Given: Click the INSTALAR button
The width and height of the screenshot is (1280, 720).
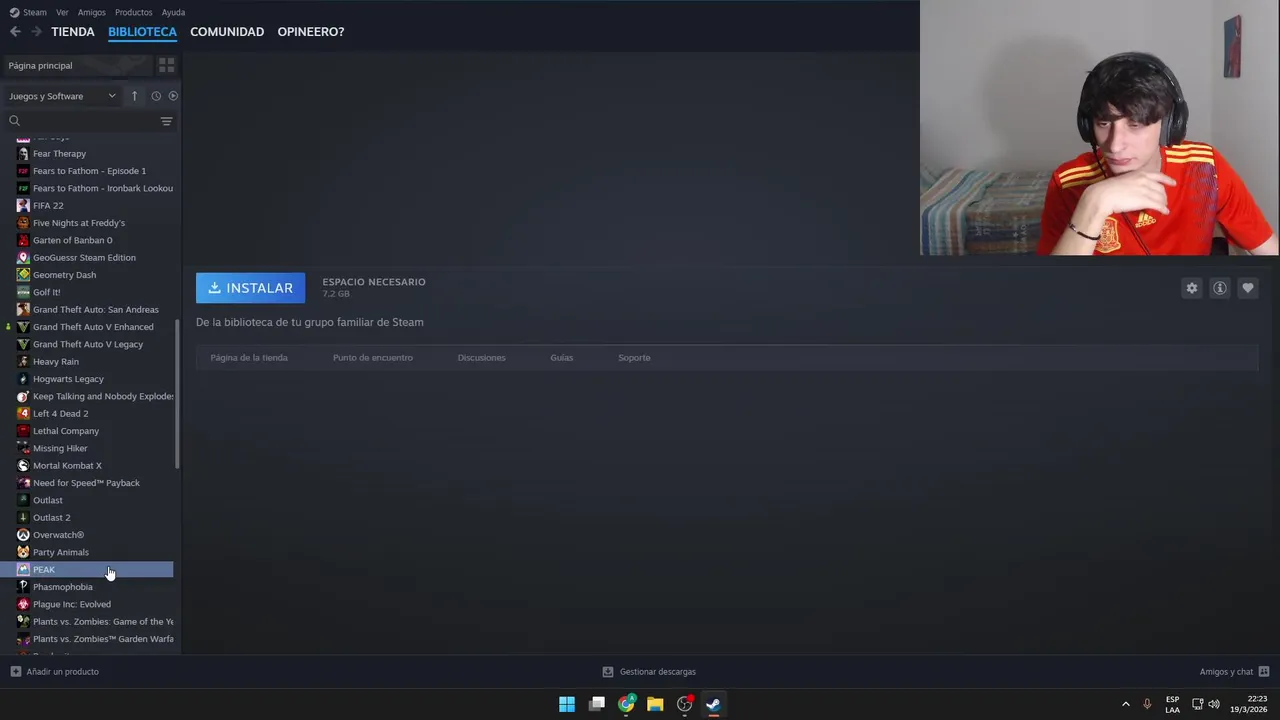Looking at the screenshot, I should coord(250,288).
